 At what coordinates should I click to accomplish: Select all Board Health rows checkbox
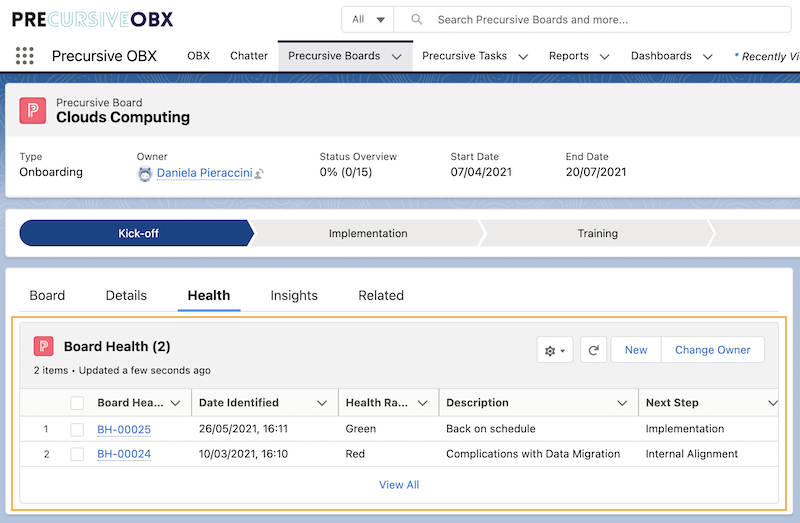pyautogui.click(x=77, y=403)
